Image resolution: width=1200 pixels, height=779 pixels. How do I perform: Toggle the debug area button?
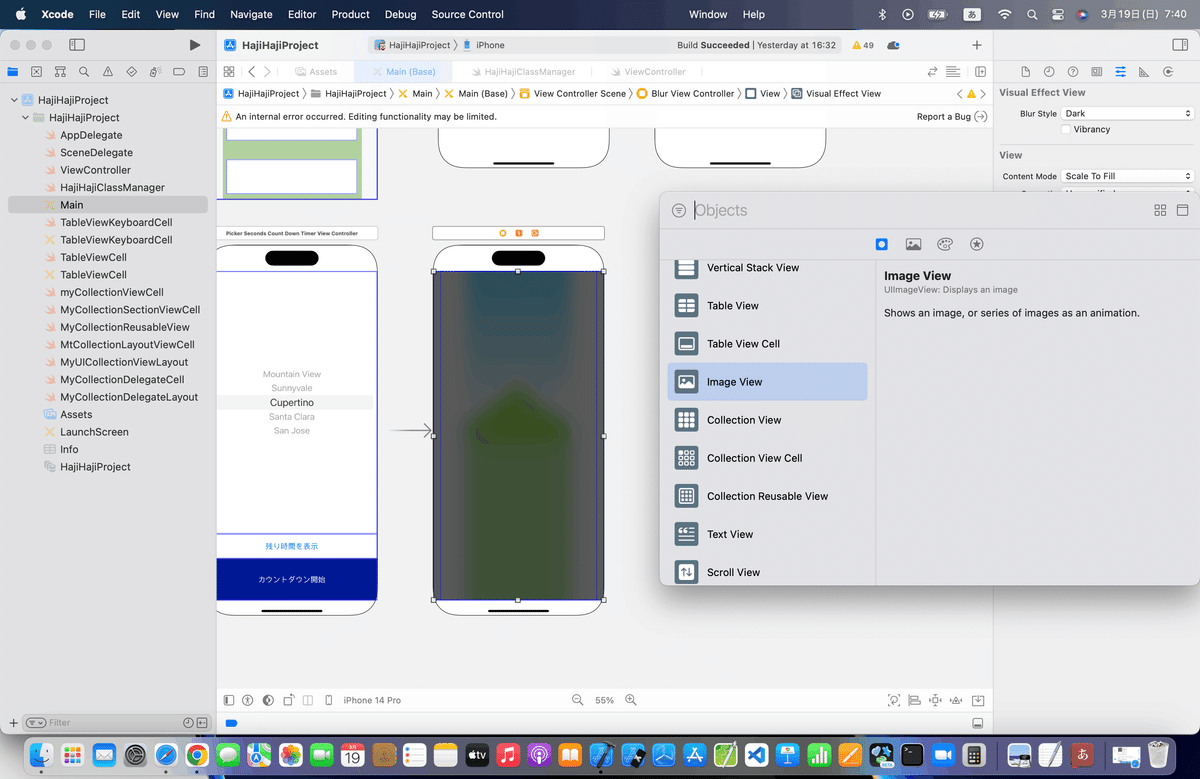coord(978,723)
